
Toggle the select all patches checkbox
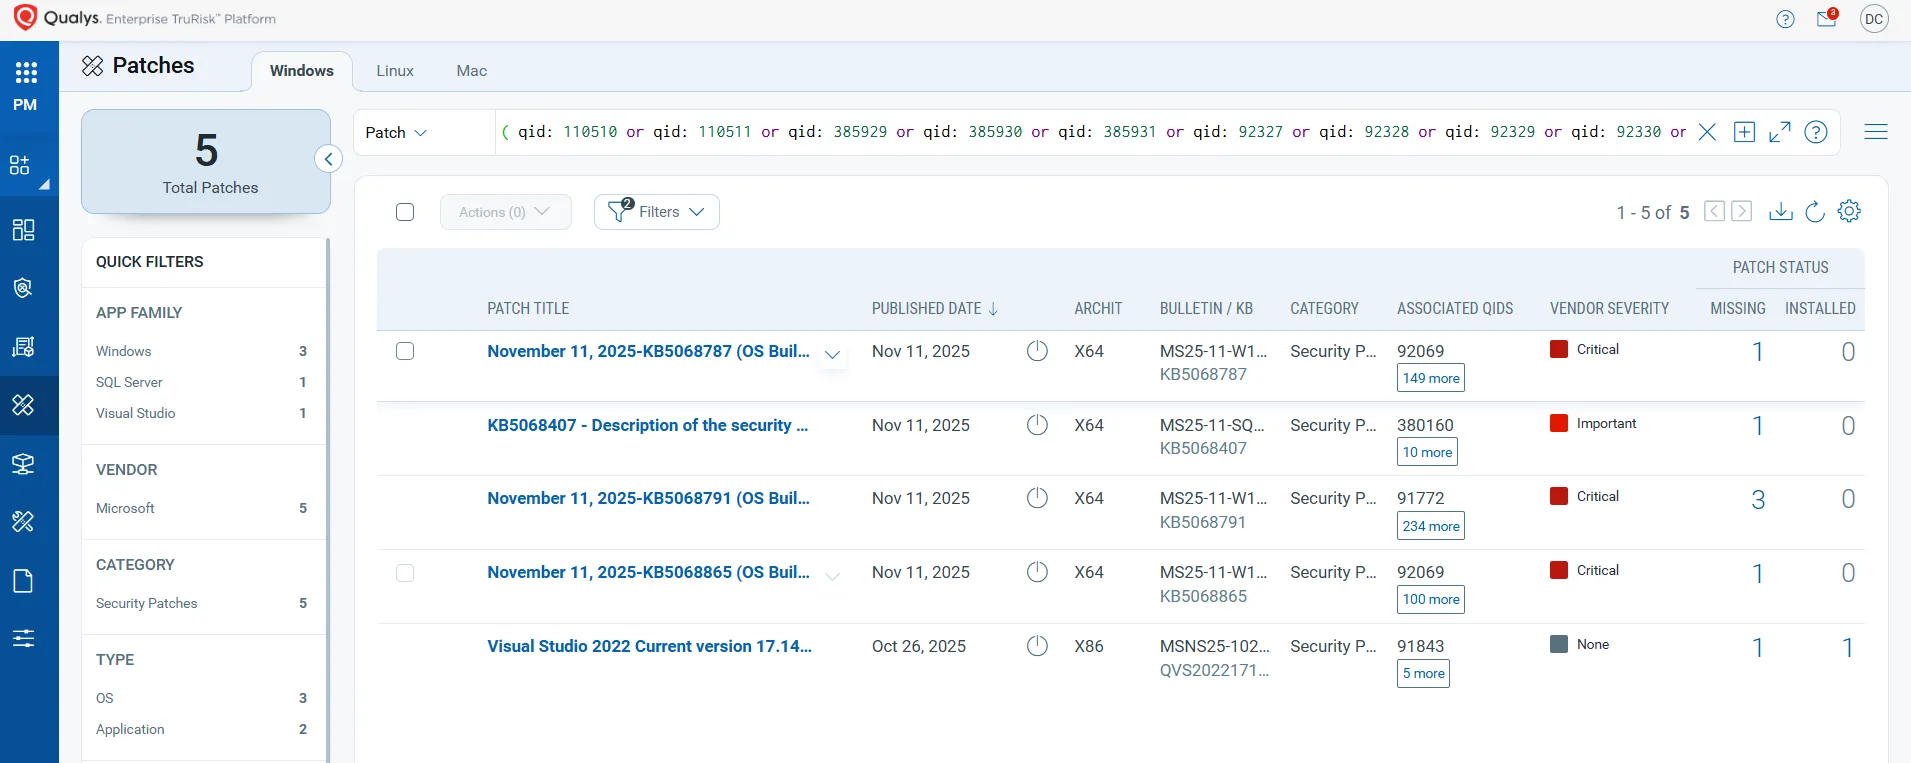(405, 212)
